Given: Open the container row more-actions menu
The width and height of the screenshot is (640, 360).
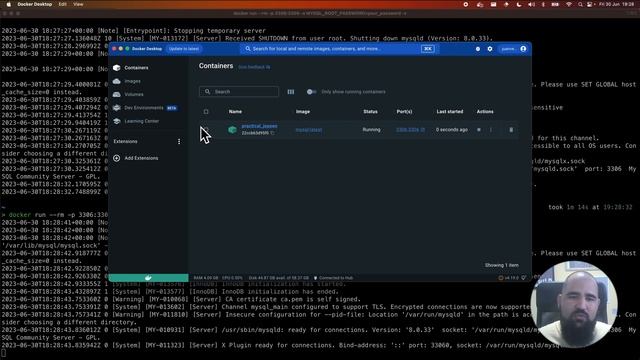Looking at the screenshot, I should pos(491,130).
